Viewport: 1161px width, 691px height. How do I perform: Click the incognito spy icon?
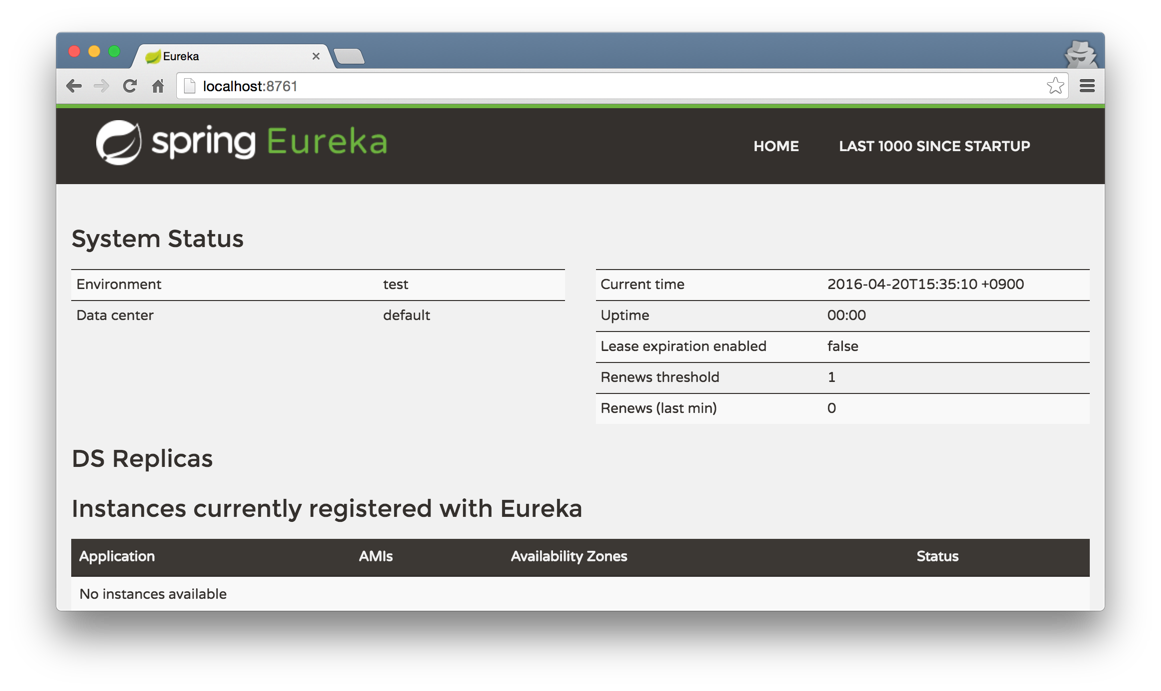click(x=1080, y=54)
